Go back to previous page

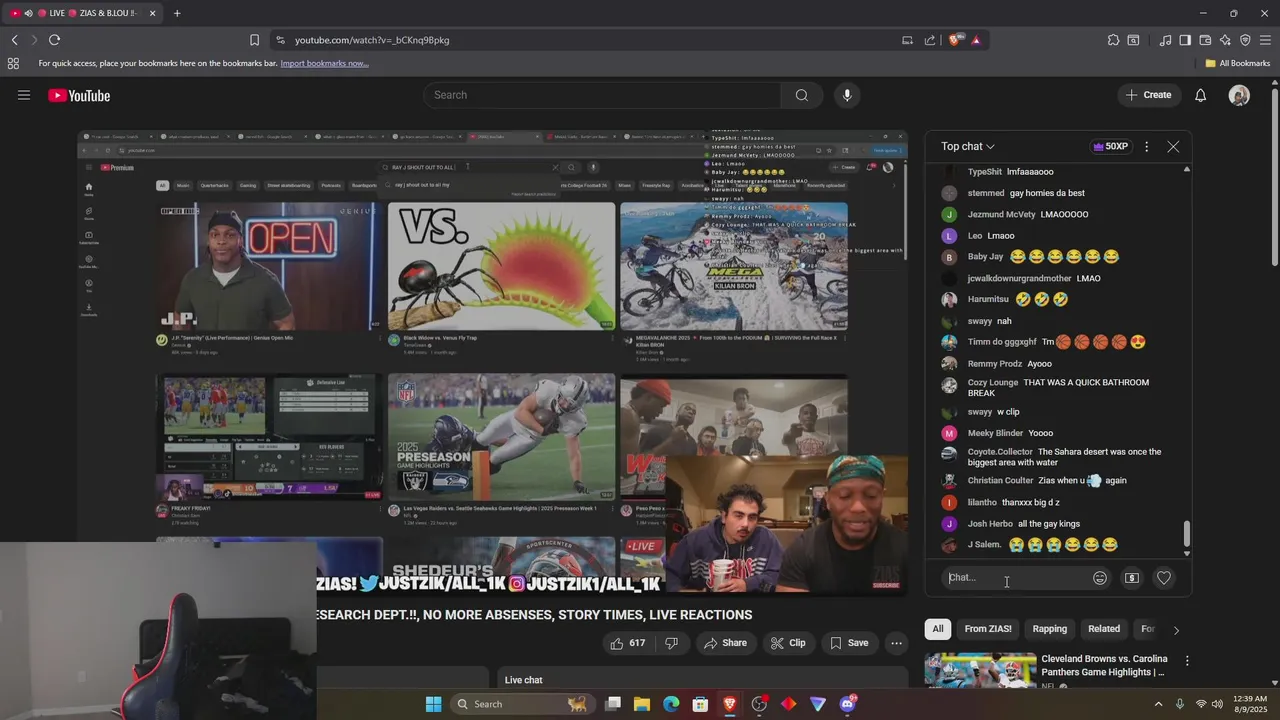(x=14, y=40)
